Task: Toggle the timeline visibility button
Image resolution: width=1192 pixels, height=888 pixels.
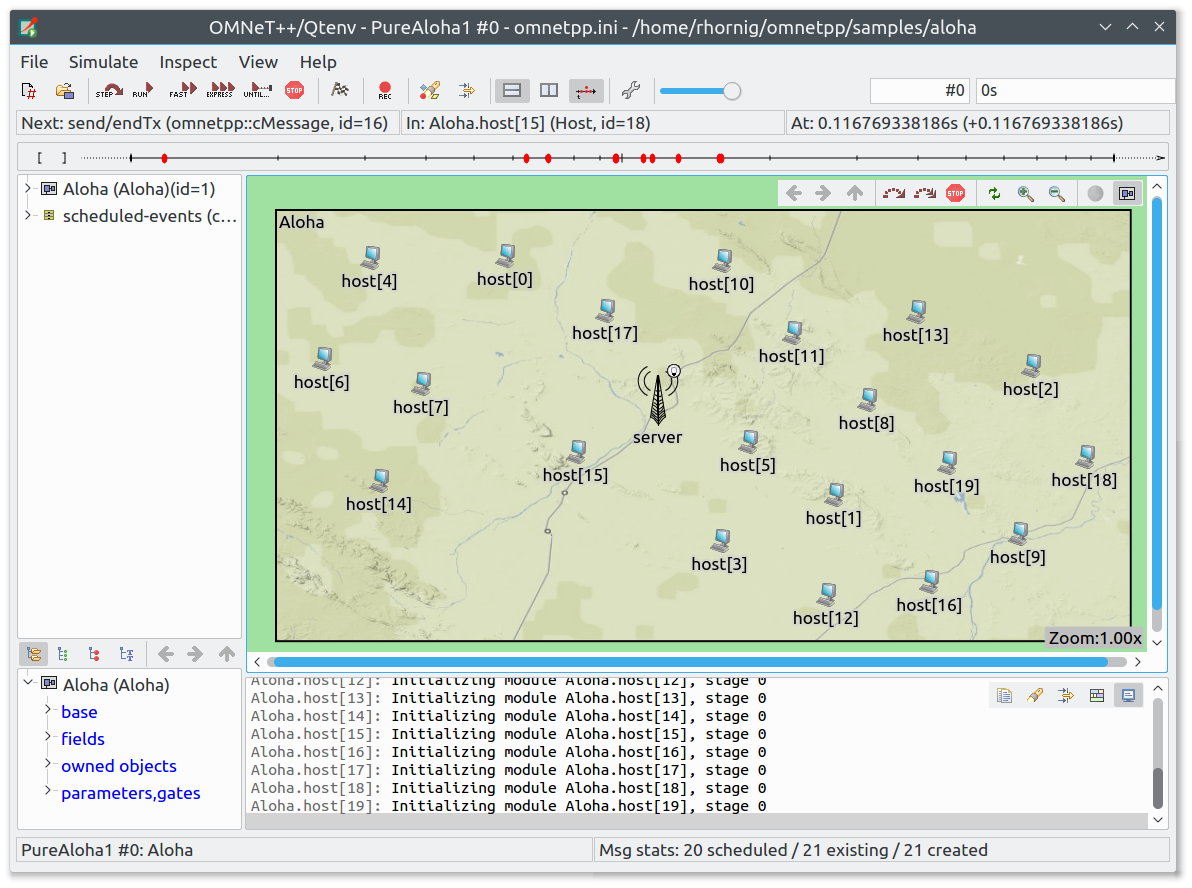Action: (585, 91)
